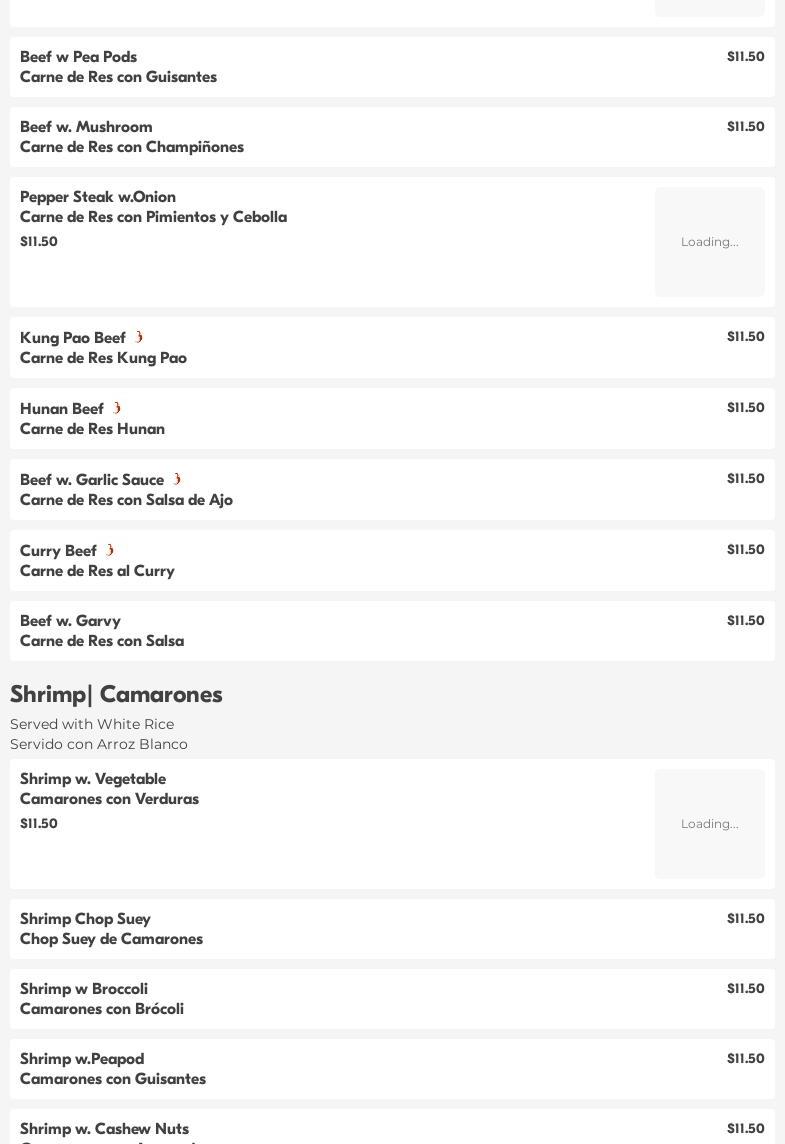The height and width of the screenshot is (1144, 785).
Task: Click the Shrimp| Camarones section heading
Action: (x=116, y=694)
